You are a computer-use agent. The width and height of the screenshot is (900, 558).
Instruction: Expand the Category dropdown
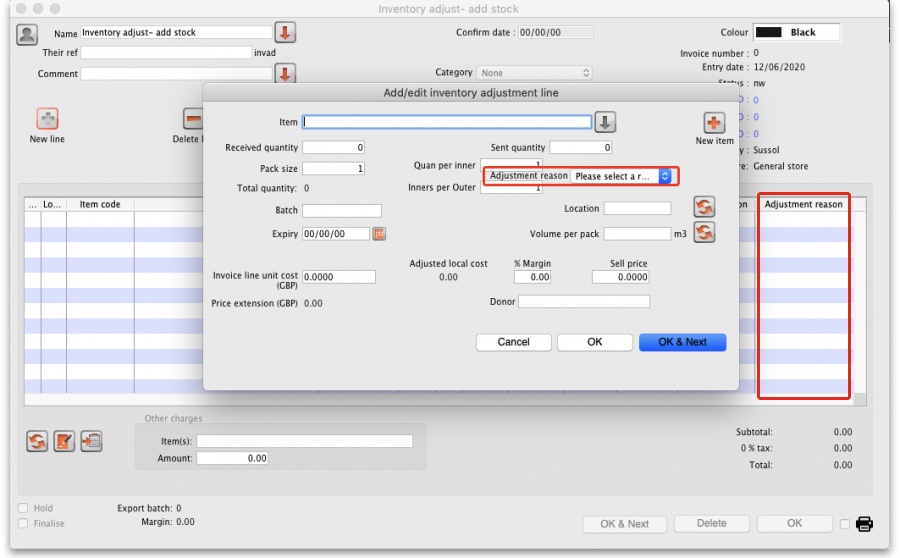click(x=534, y=73)
